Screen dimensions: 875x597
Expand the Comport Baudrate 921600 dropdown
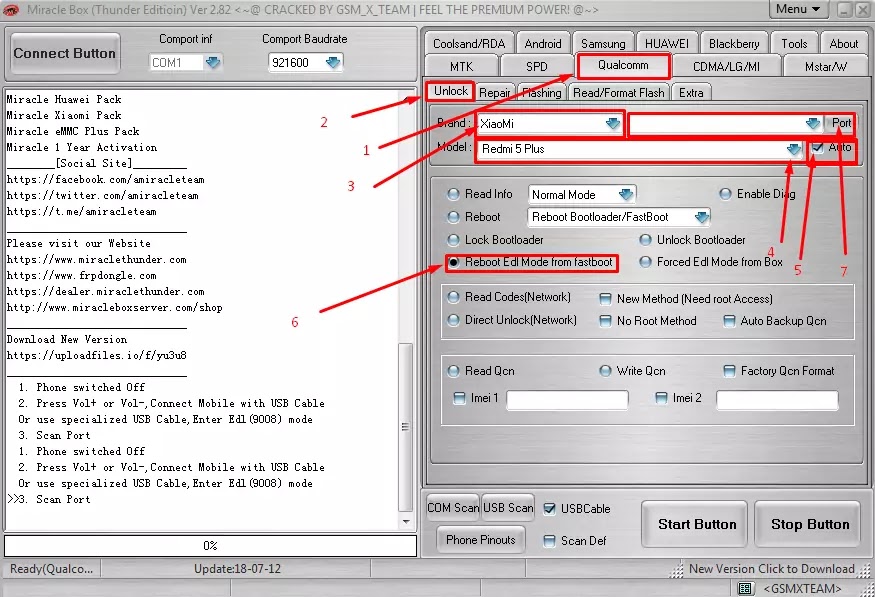(x=333, y=62)
